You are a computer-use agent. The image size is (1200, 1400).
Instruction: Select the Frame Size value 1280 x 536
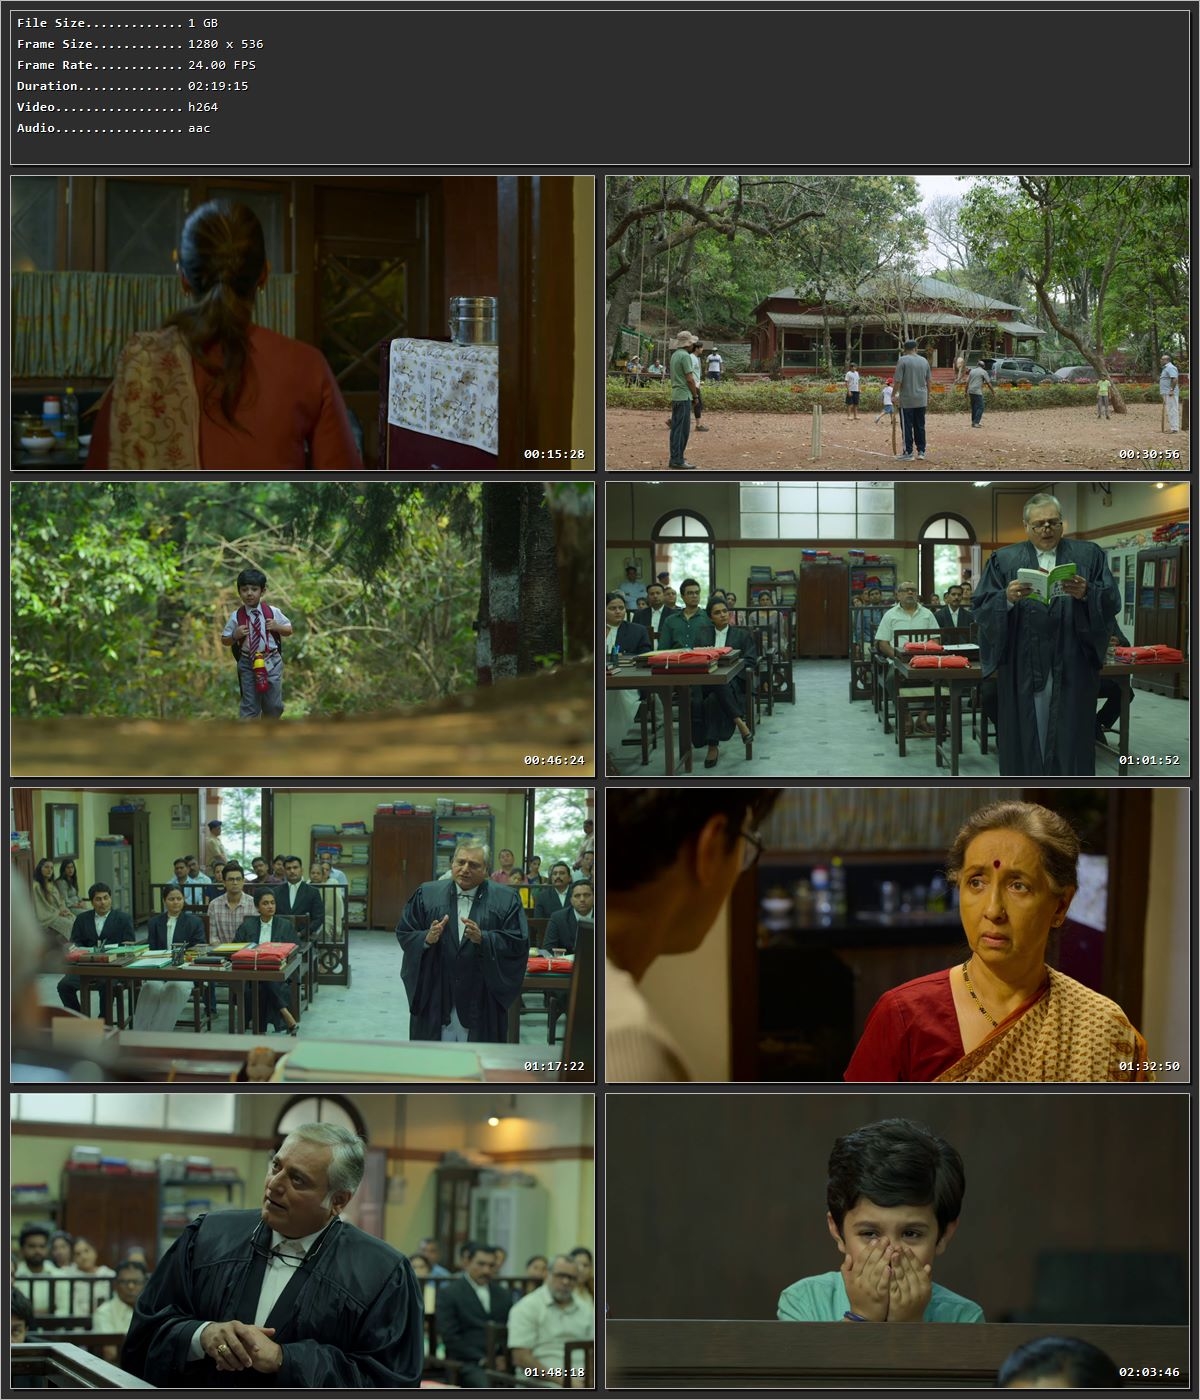(x=225, y=43)
